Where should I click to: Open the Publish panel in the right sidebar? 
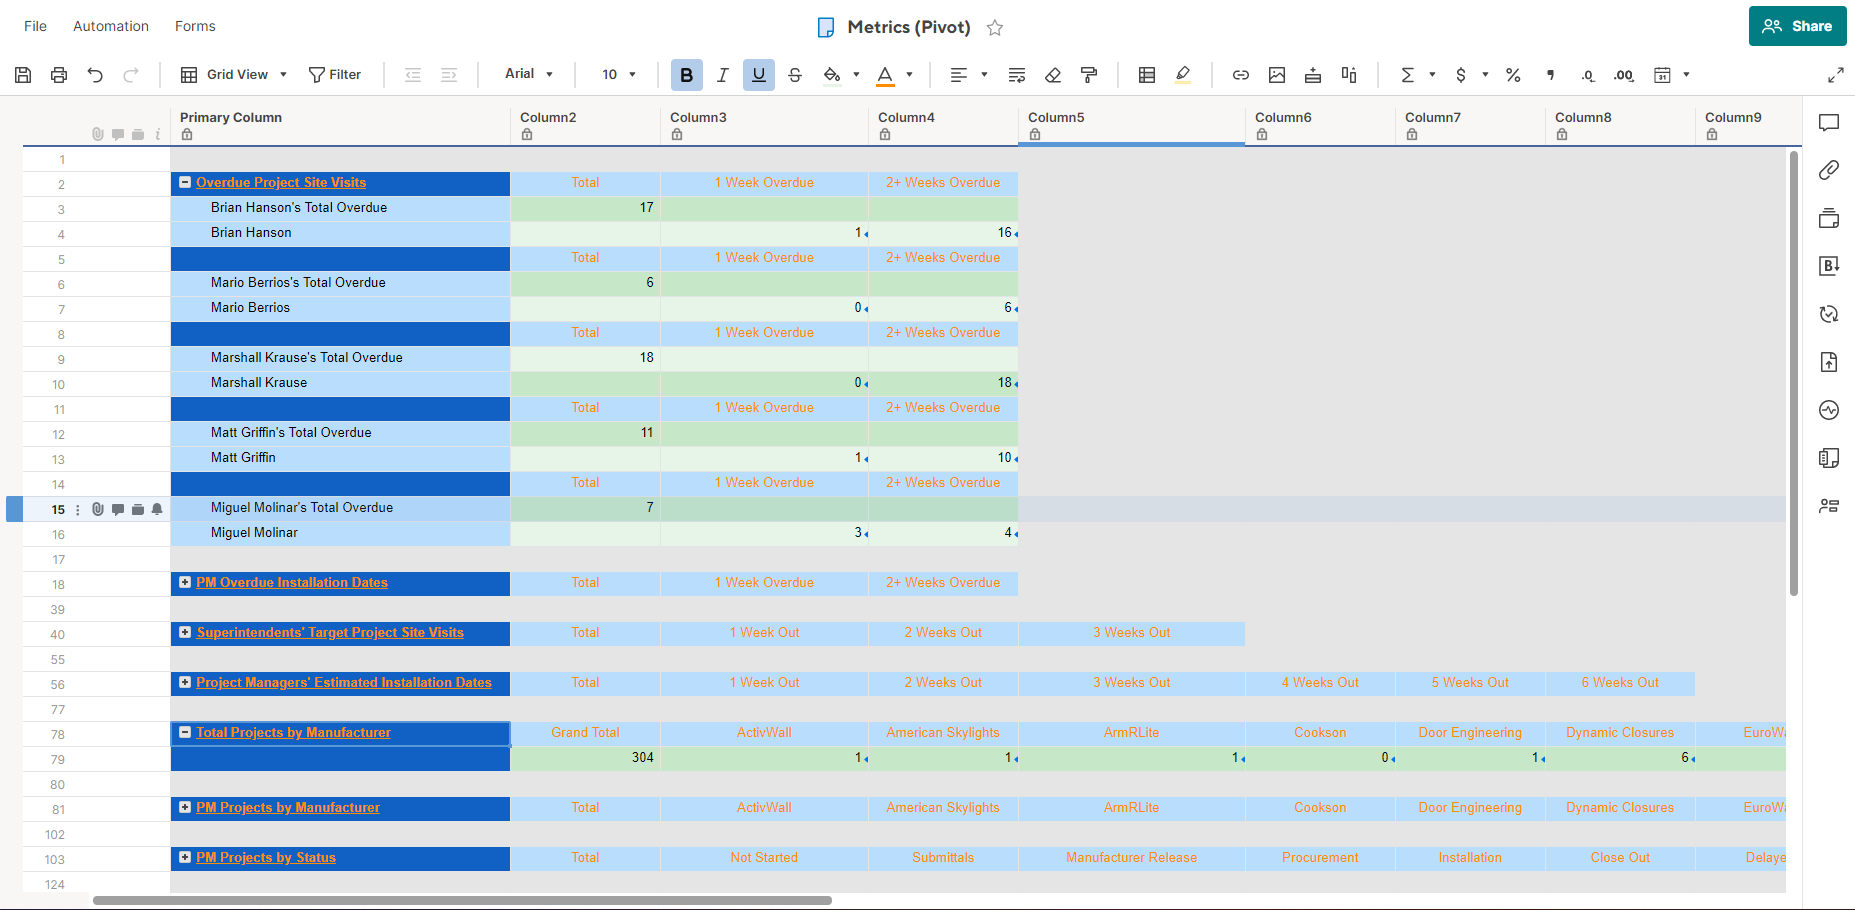tap(1829, 362)
